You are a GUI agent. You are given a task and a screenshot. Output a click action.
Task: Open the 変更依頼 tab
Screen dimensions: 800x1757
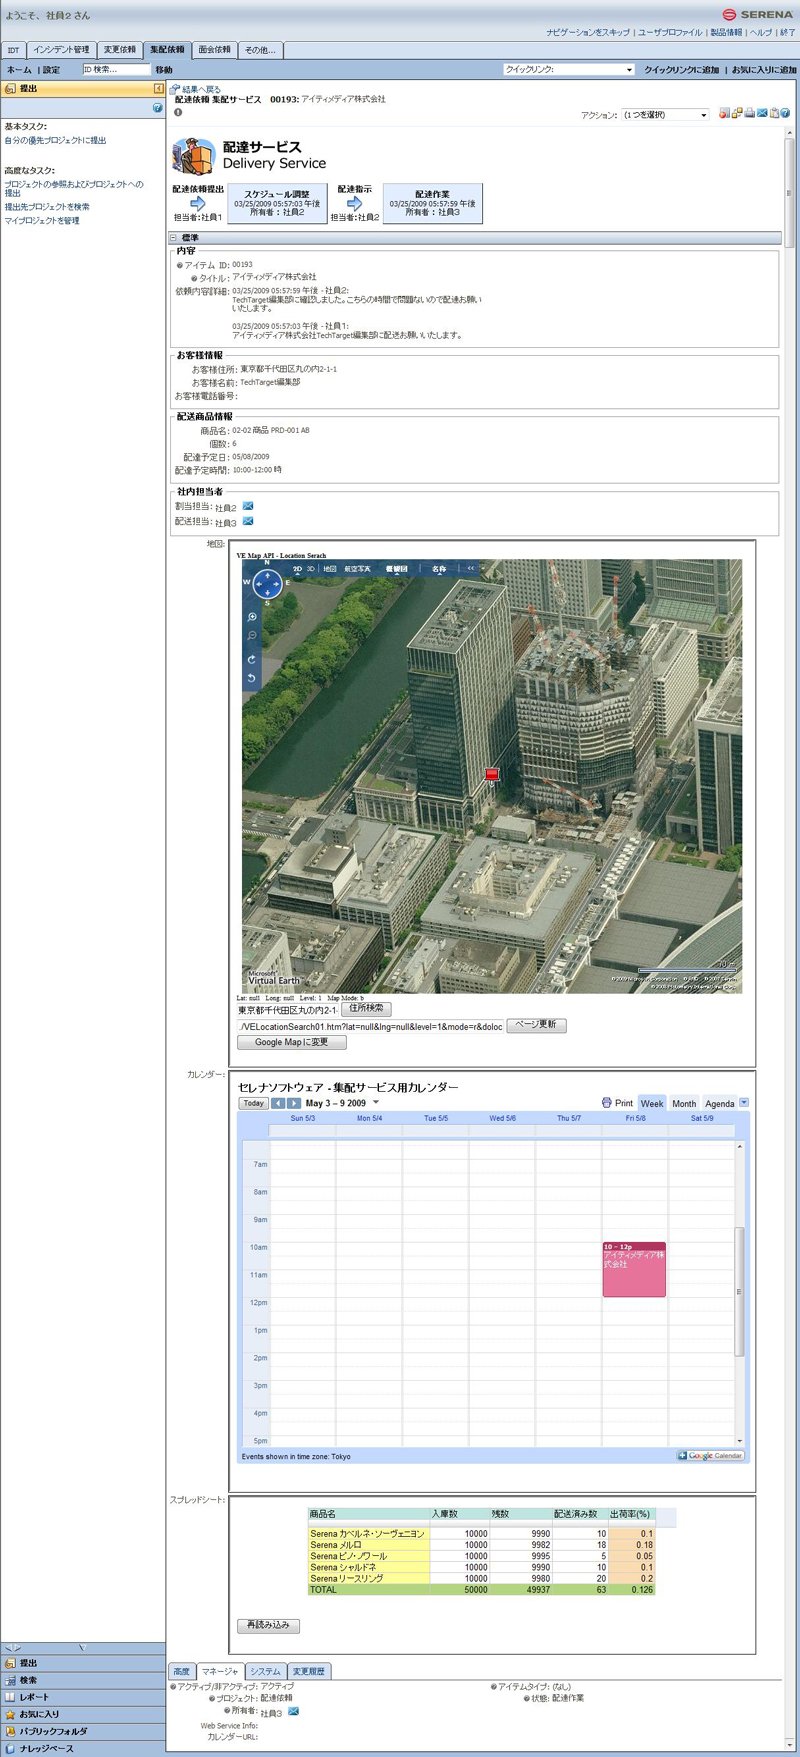click(x=120, y=50)
